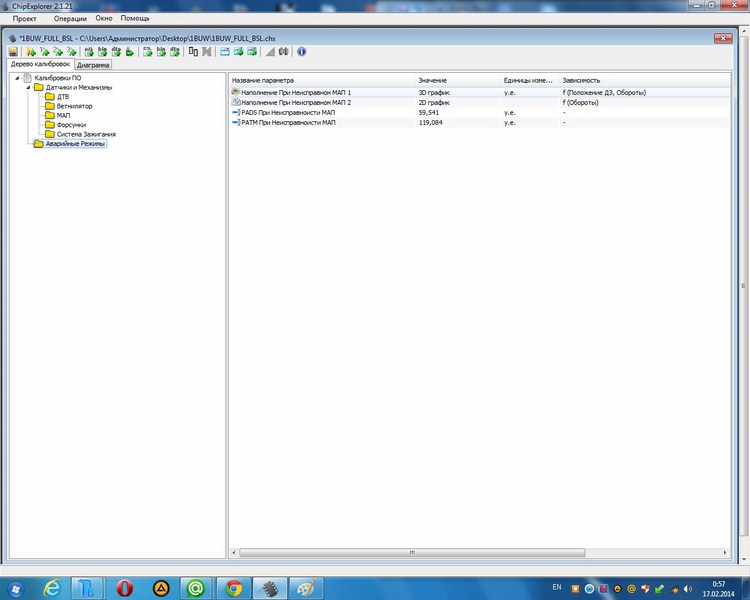Open the Операции menu

point(69,19)
